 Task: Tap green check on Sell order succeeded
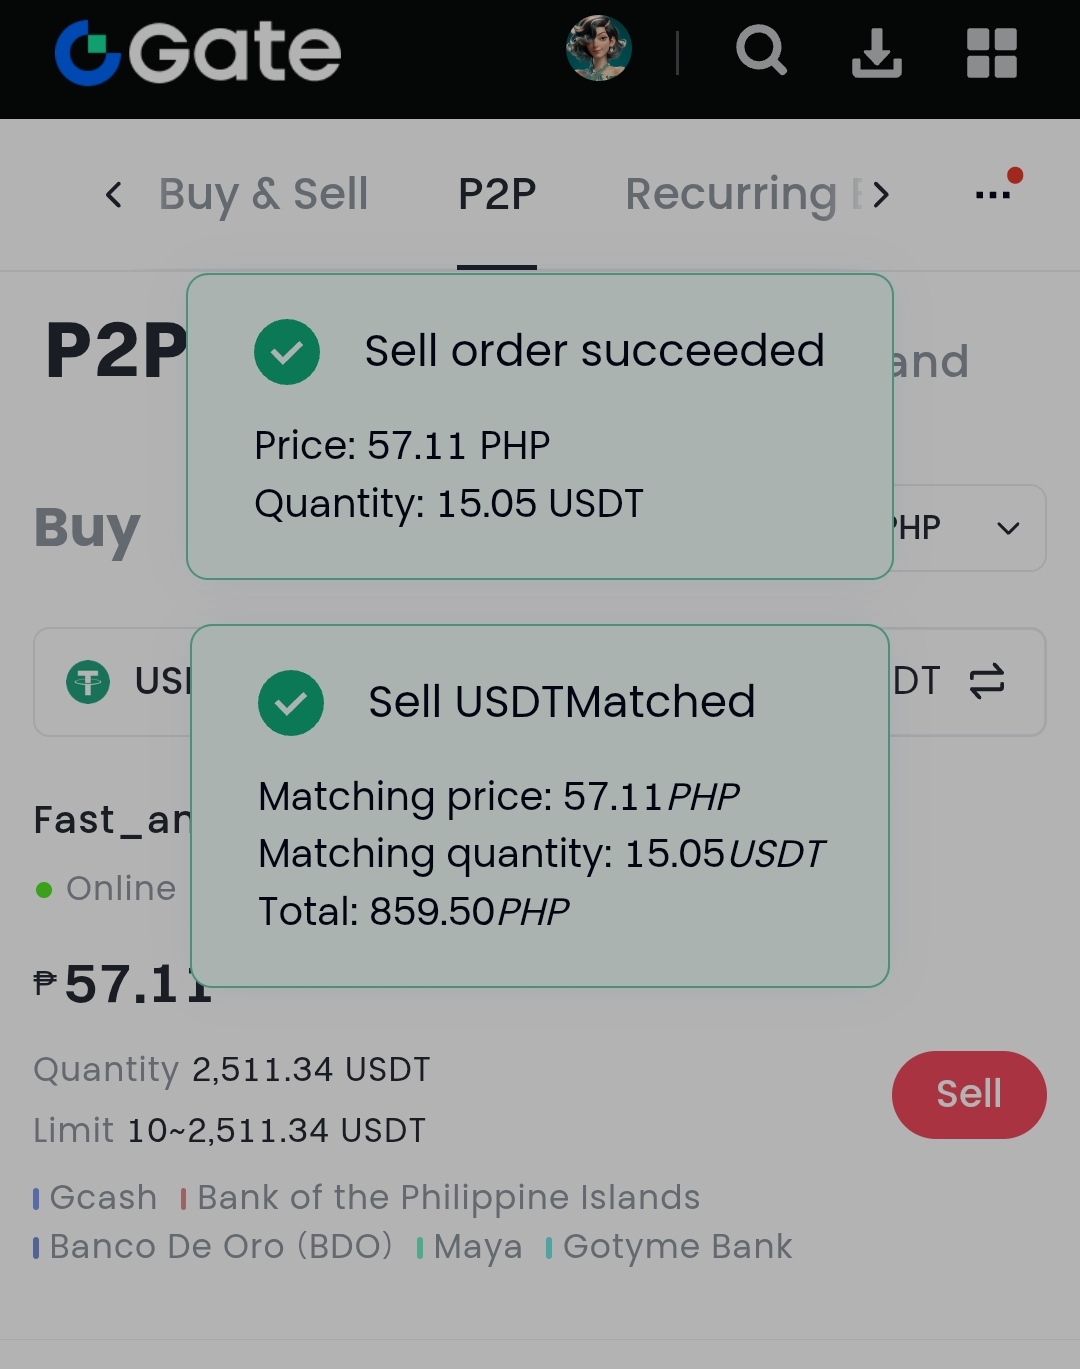(287, 352)
